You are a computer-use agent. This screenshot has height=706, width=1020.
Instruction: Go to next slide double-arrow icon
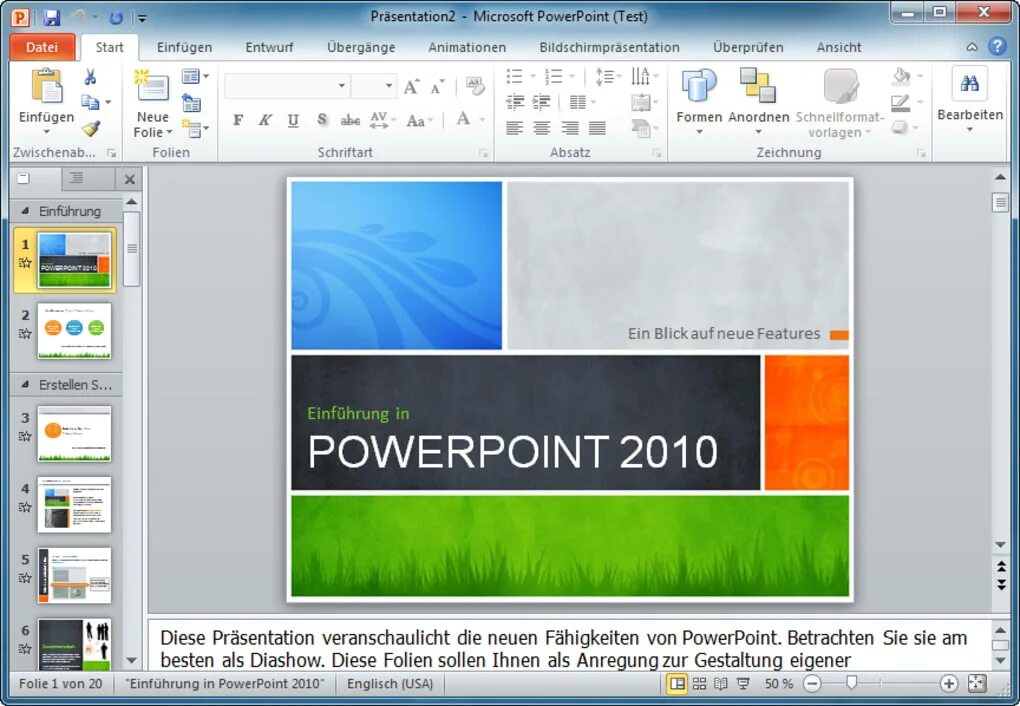coord(1001,584)
